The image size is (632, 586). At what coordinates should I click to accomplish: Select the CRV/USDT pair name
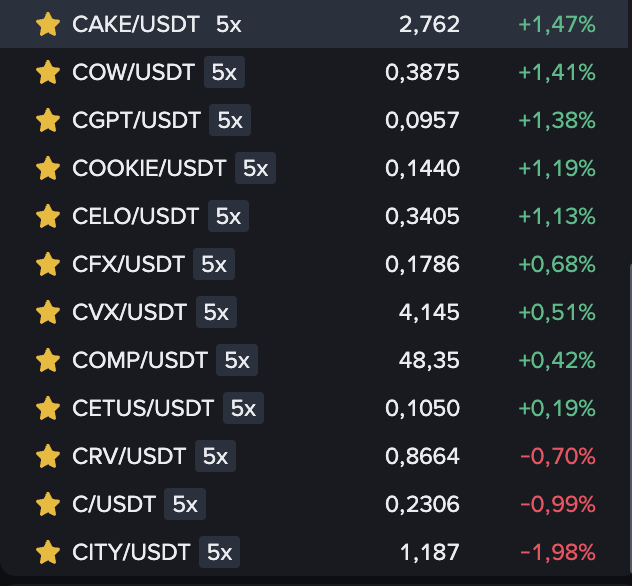click(x=129, y=456)
